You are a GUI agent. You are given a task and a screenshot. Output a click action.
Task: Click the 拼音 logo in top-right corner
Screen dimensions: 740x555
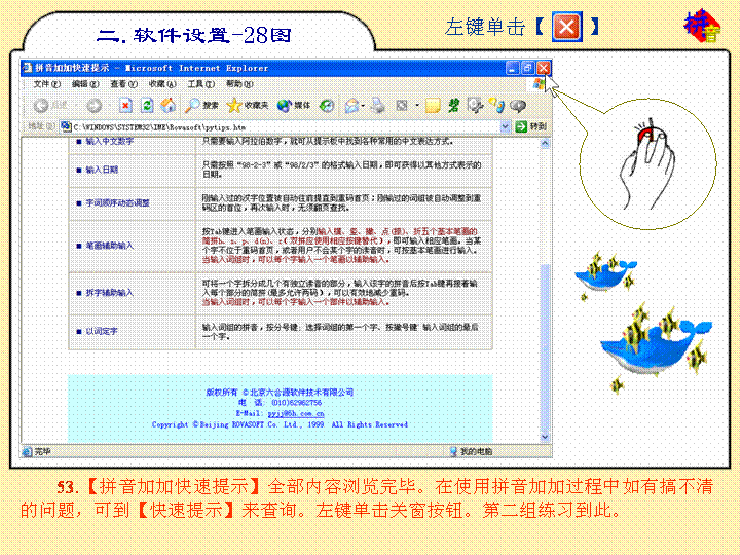tap(702, 25)
